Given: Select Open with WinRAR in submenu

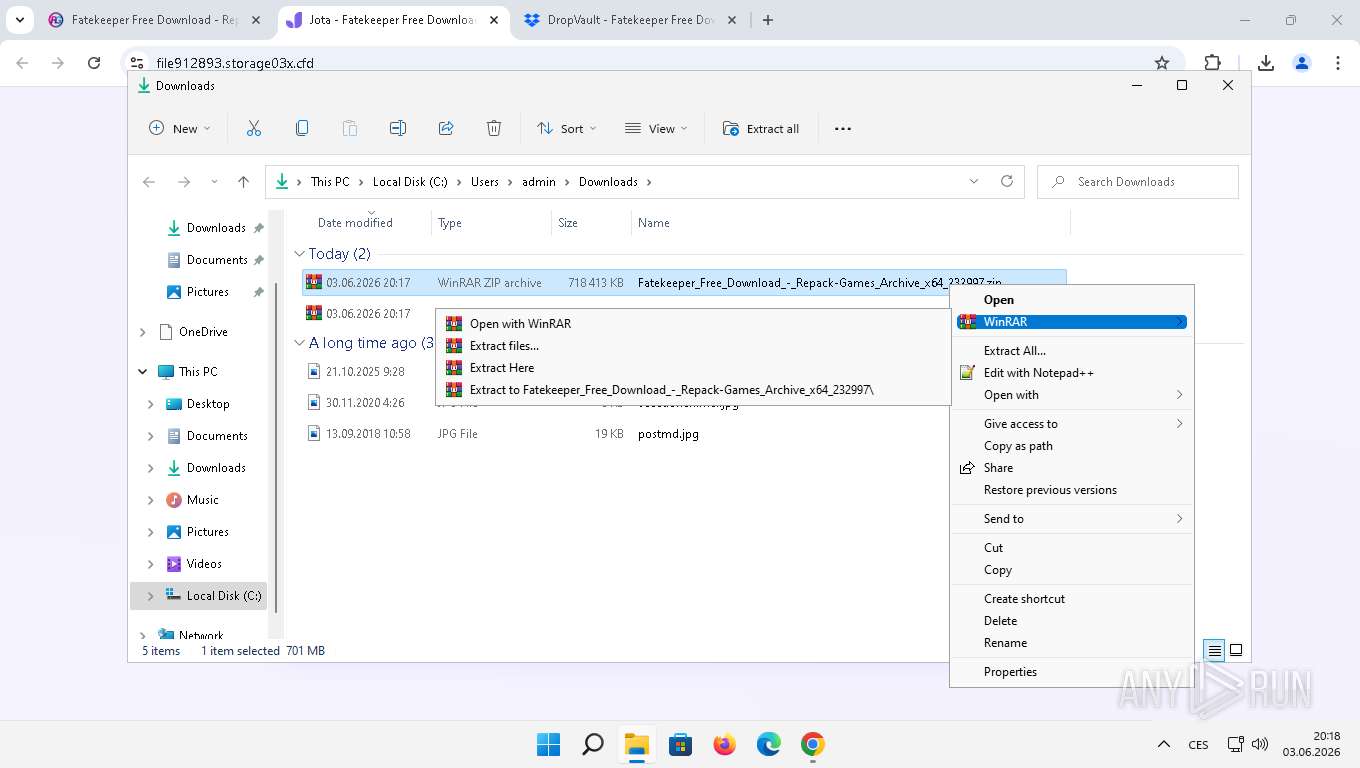Looking at the screenshot, I should 692,324.
